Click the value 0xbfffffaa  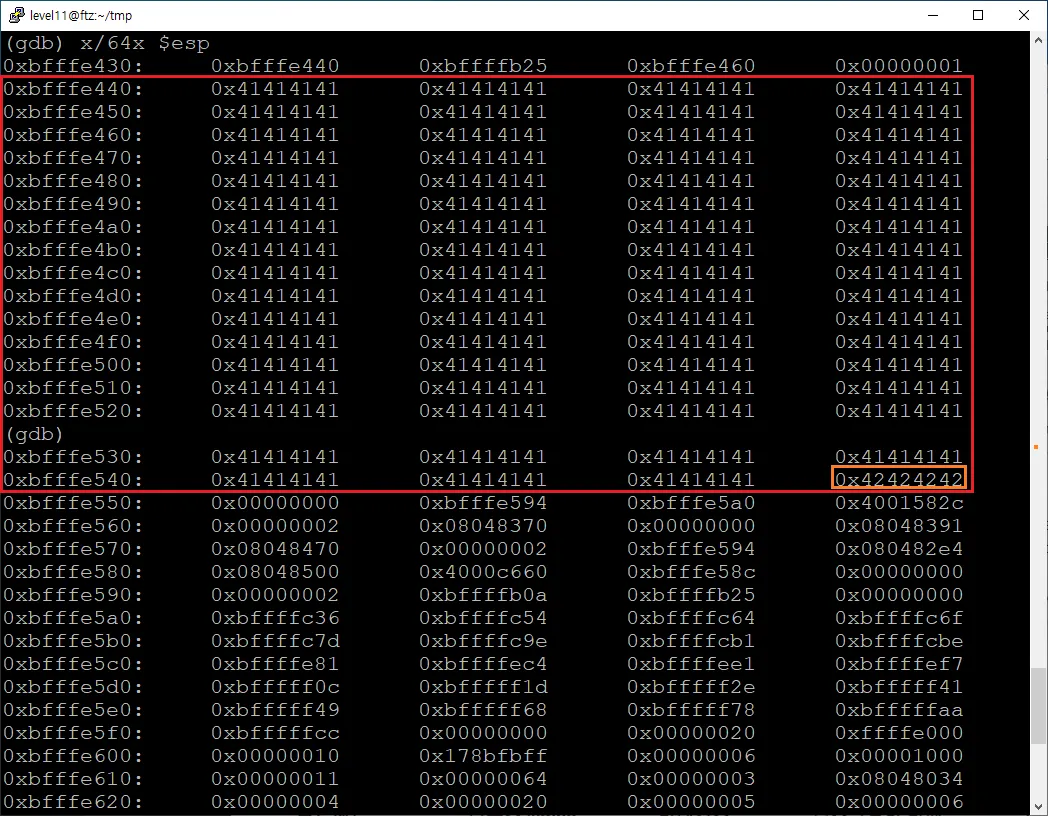tap(899, 710)
